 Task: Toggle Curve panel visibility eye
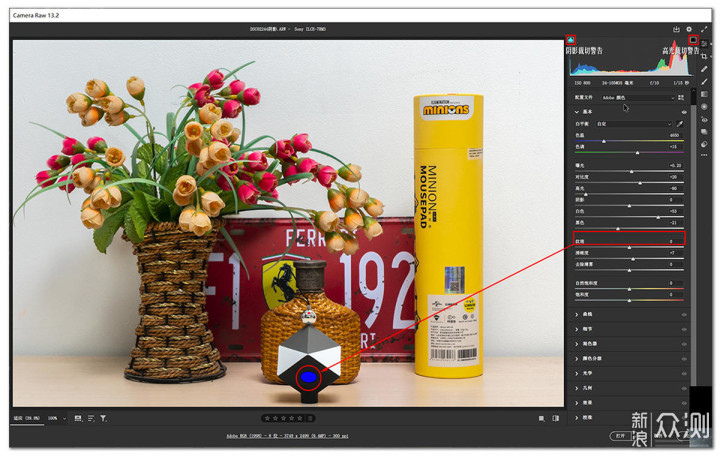(x=684, y=315)
